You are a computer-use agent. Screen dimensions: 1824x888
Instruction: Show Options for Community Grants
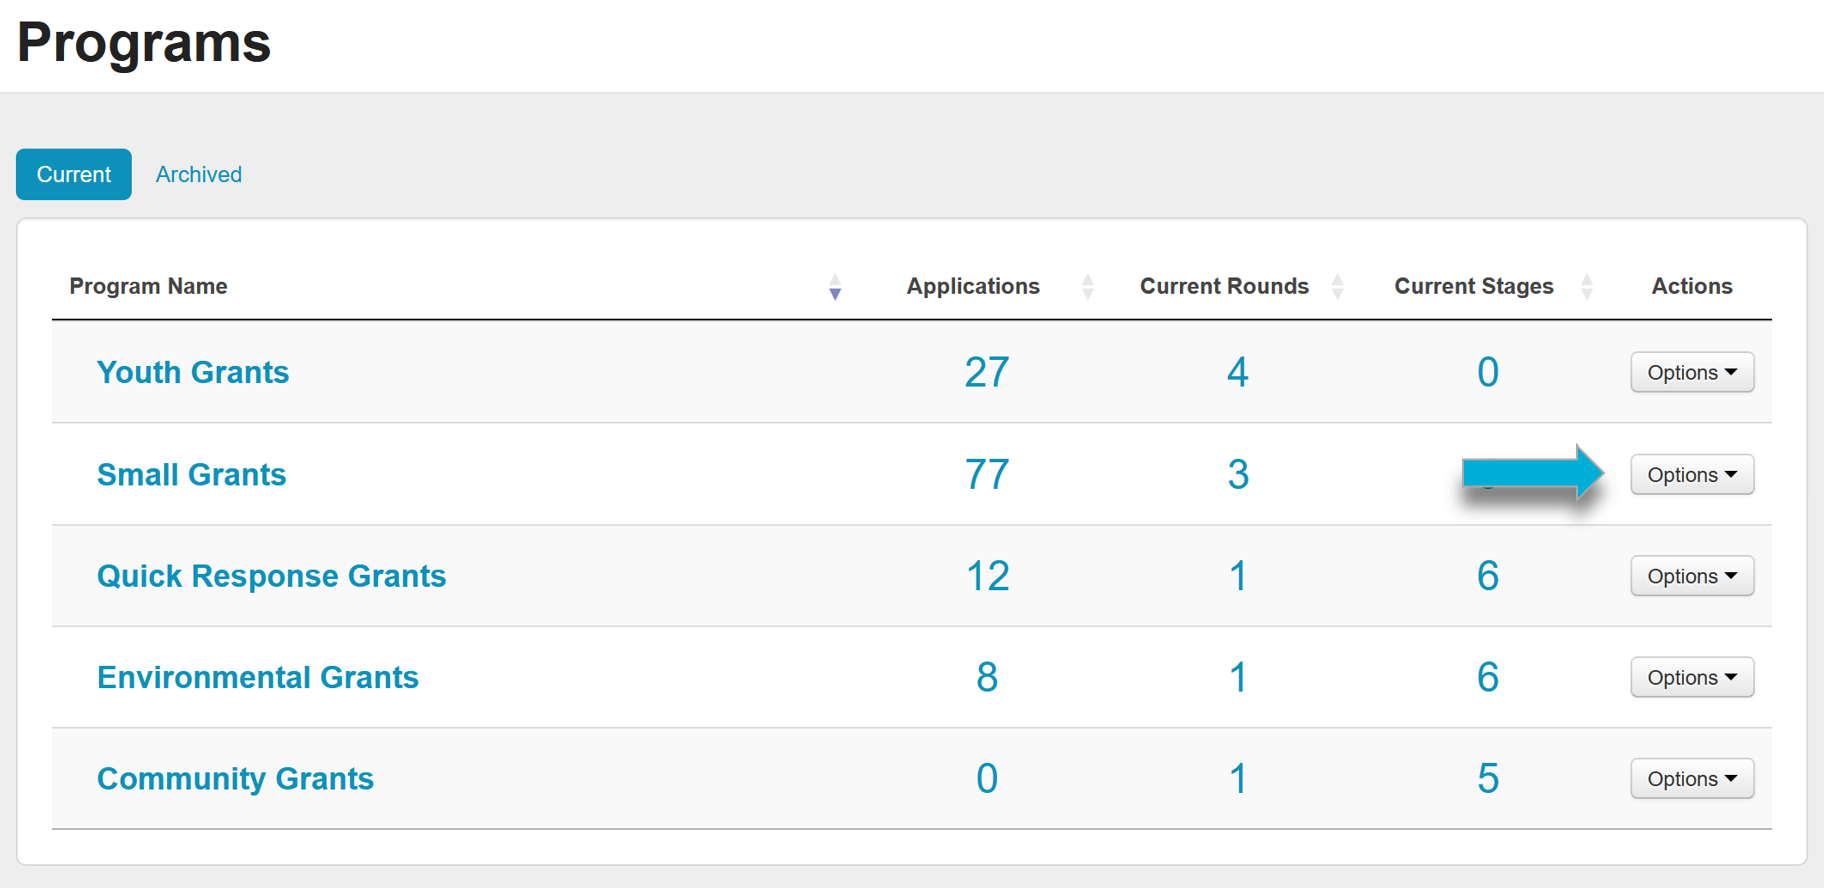pyautogui.click(x=1692, y=779)
